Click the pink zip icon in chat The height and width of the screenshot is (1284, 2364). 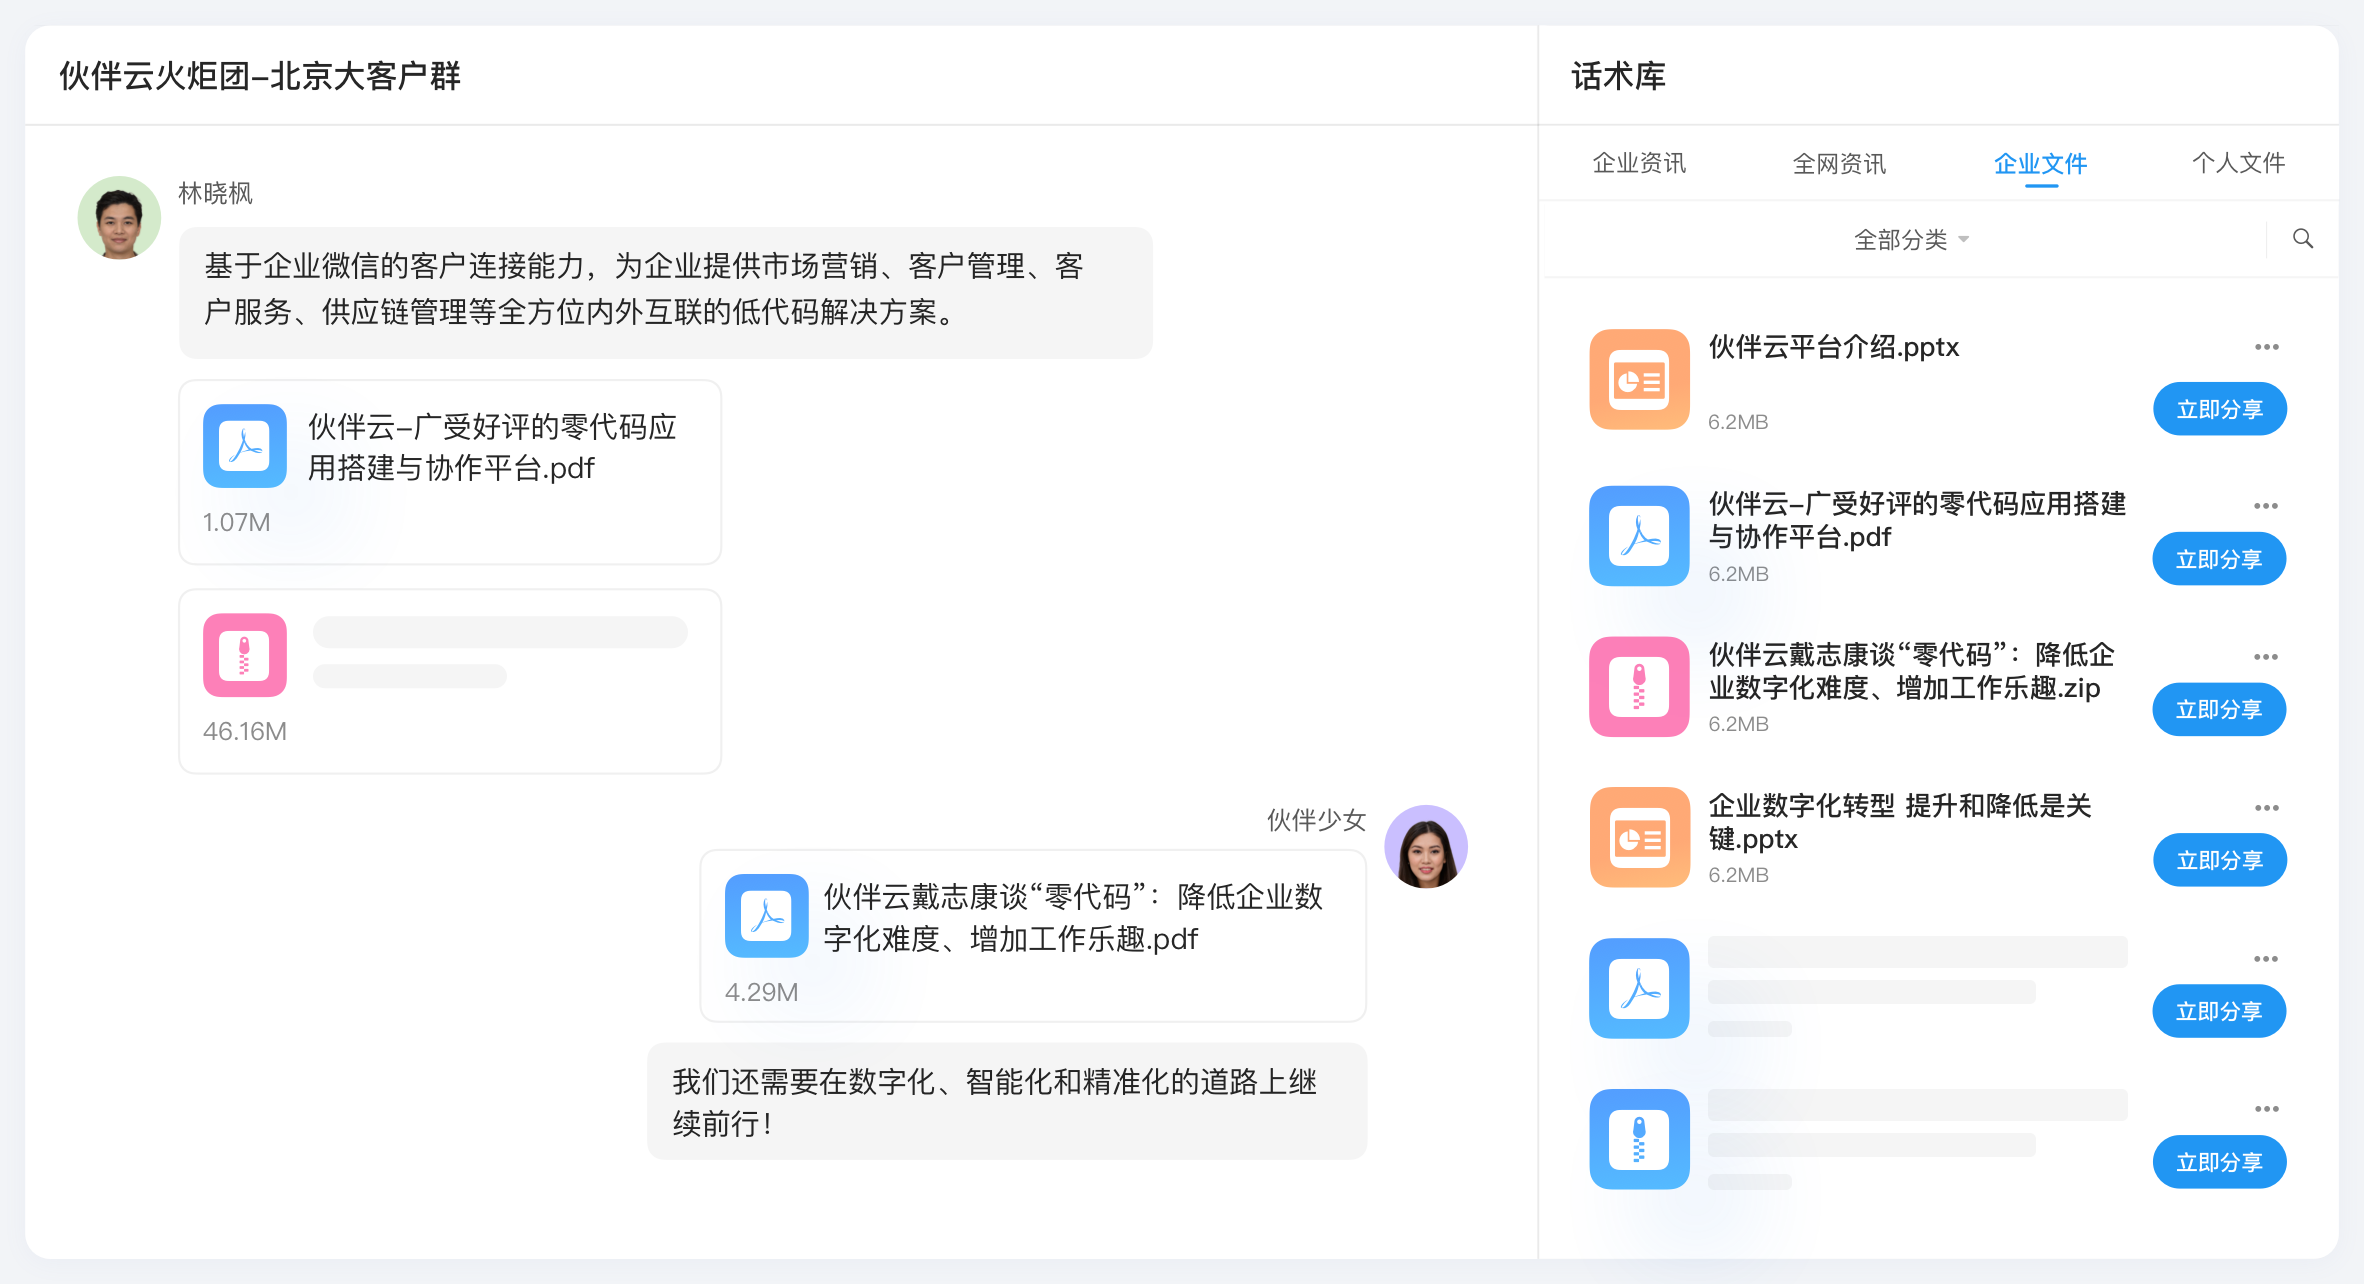click(x=245, y=655)
